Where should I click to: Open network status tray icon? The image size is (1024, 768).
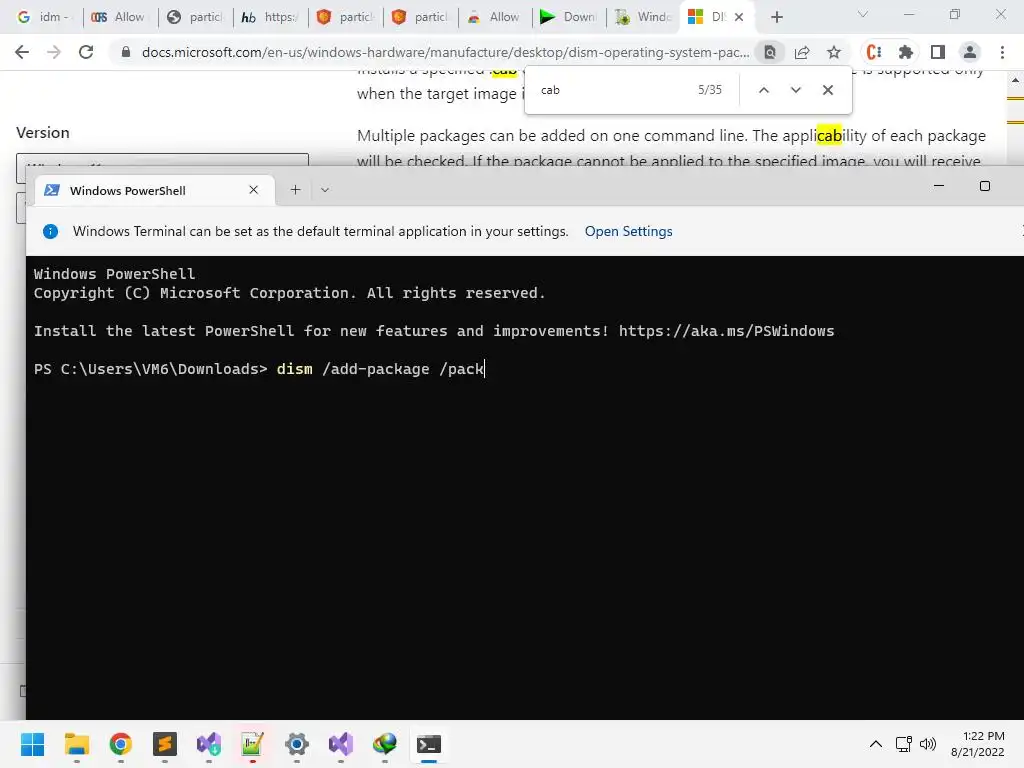904,744
